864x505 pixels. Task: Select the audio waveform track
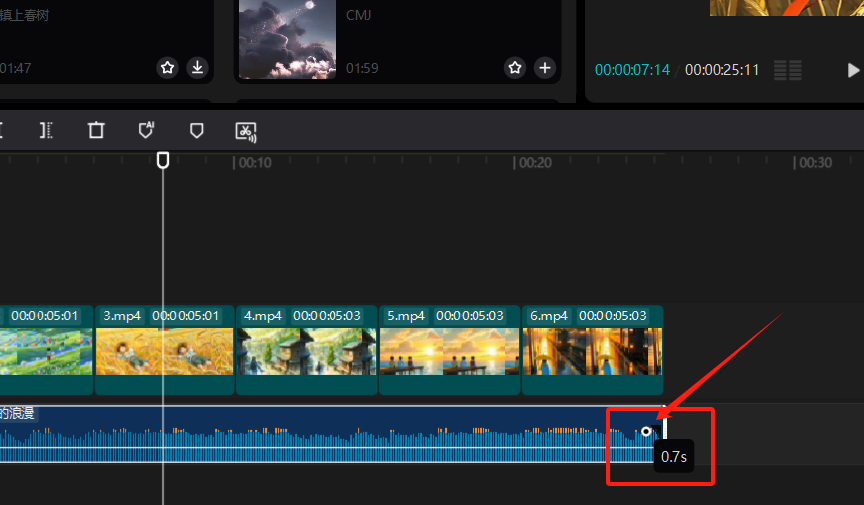pos(331,434)
